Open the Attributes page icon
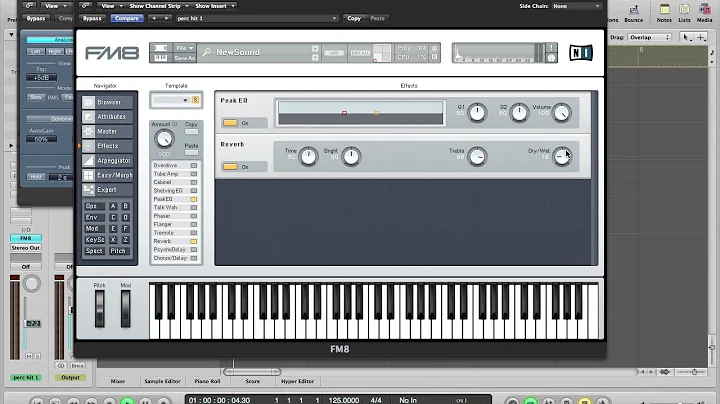Image resolution: width=720 pixels, height=404 pixels. 89,117
